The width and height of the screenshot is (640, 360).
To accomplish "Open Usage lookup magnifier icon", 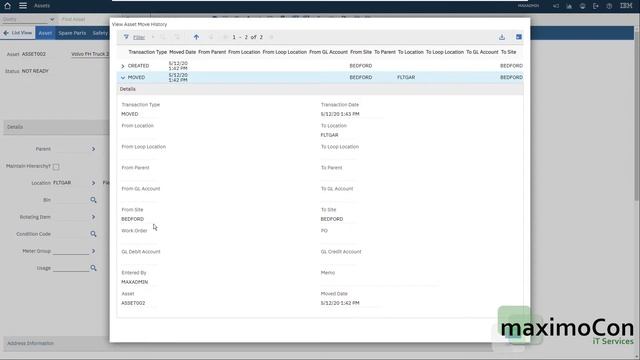I will point(93,268).
